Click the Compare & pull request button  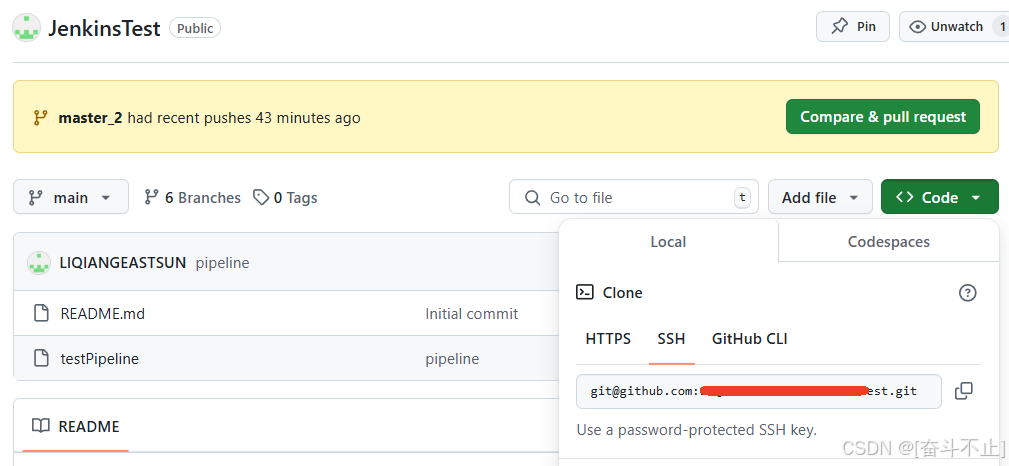tap(883, 116)
